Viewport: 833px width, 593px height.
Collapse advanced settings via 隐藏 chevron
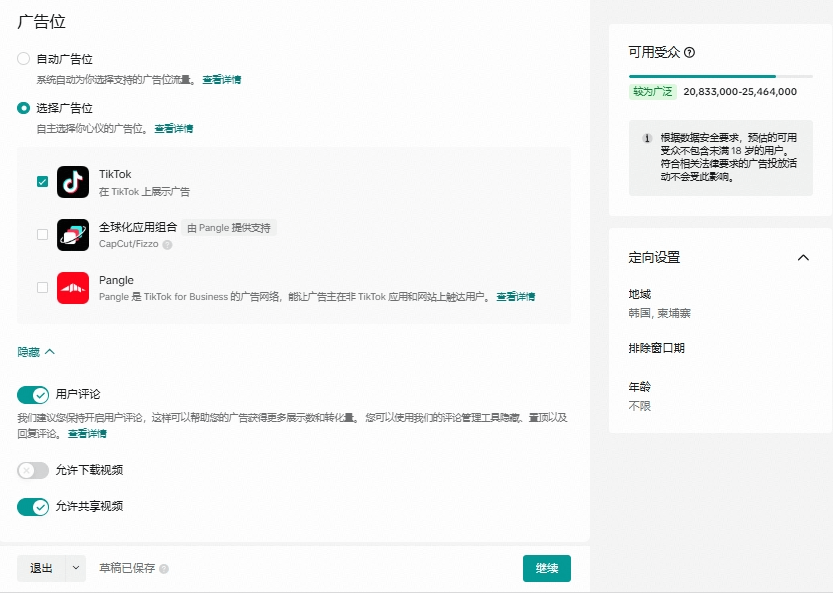pos(49,352)
